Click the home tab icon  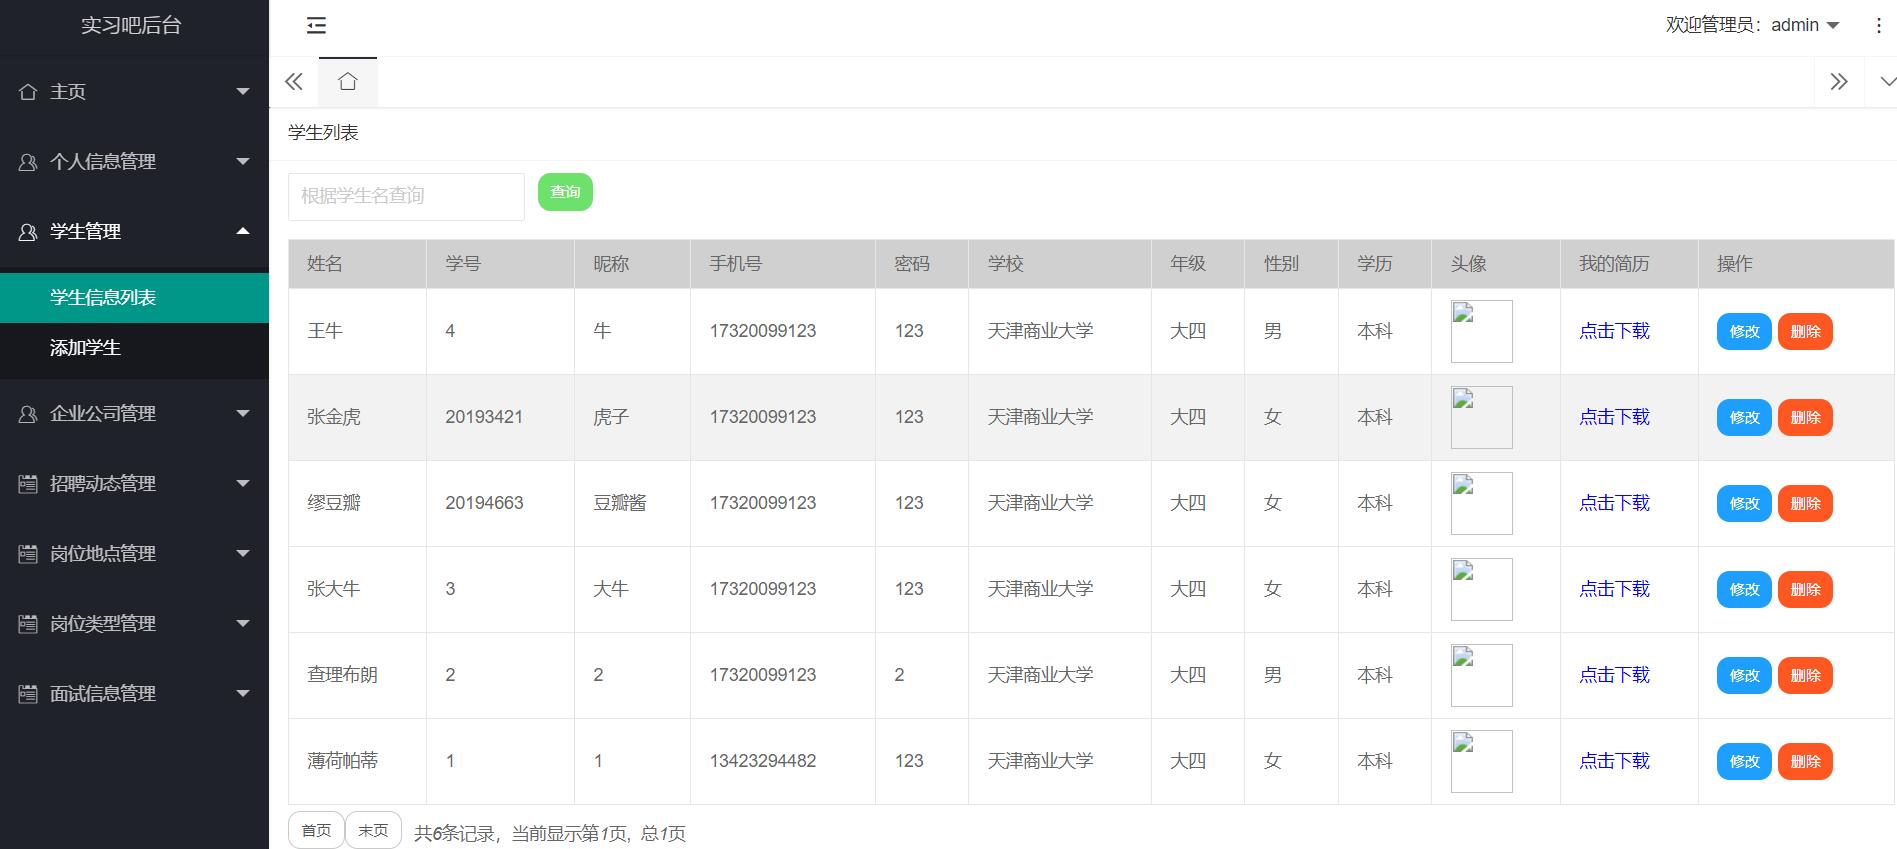pyautogui.click(x=347, y=82)
